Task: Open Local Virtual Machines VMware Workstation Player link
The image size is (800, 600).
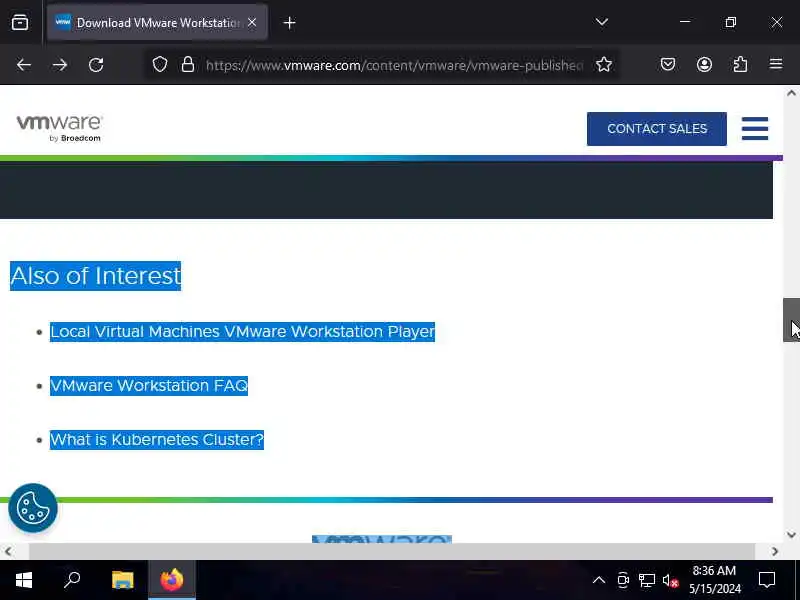Action: pos(242,332)
